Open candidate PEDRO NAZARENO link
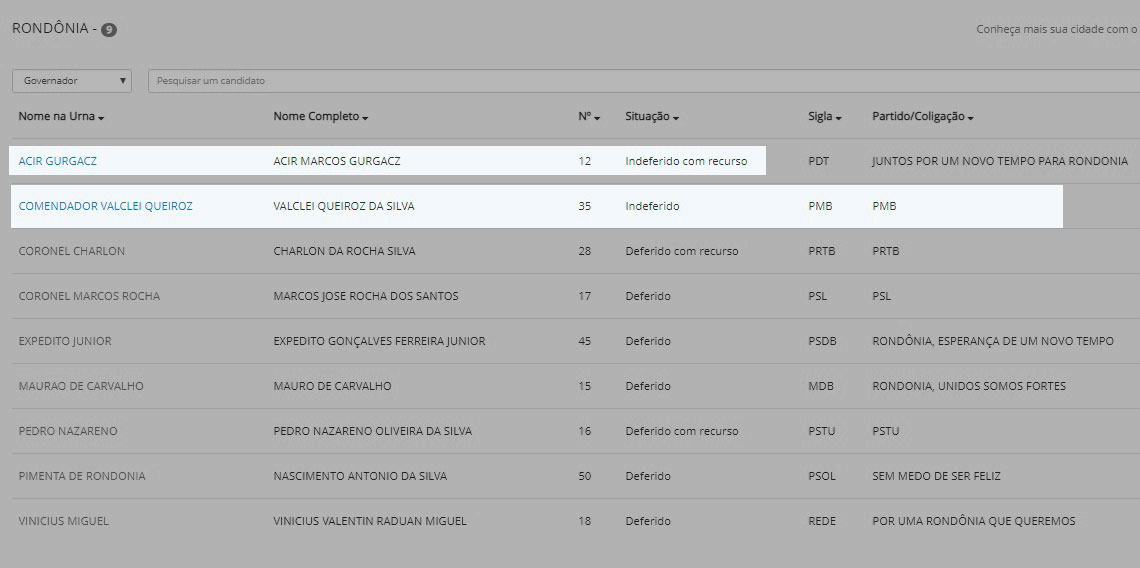The image size is (1140, 568). pos(68,431)
